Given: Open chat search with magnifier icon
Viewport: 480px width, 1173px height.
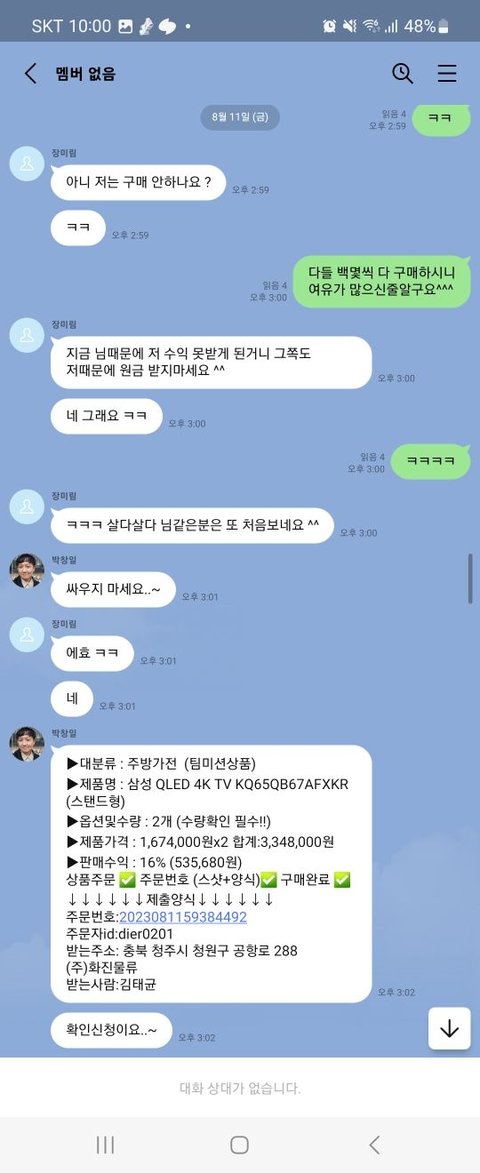Looking at the screenshot, I should coord(402,73).
